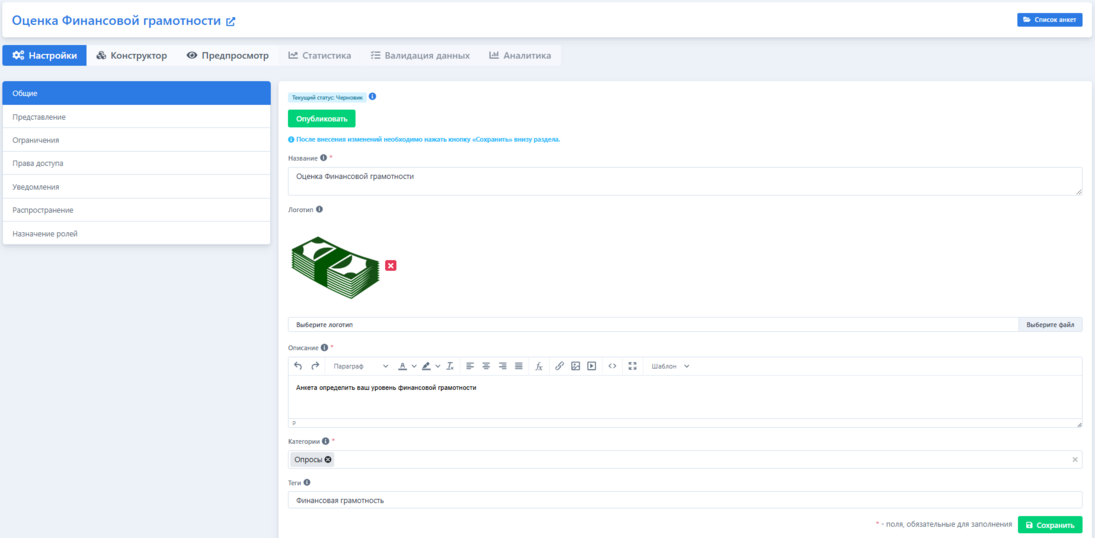This screenshot has width=1095, height=538.
Task: Open the Параграф style dropdown
Action: (x=360, y=367)
